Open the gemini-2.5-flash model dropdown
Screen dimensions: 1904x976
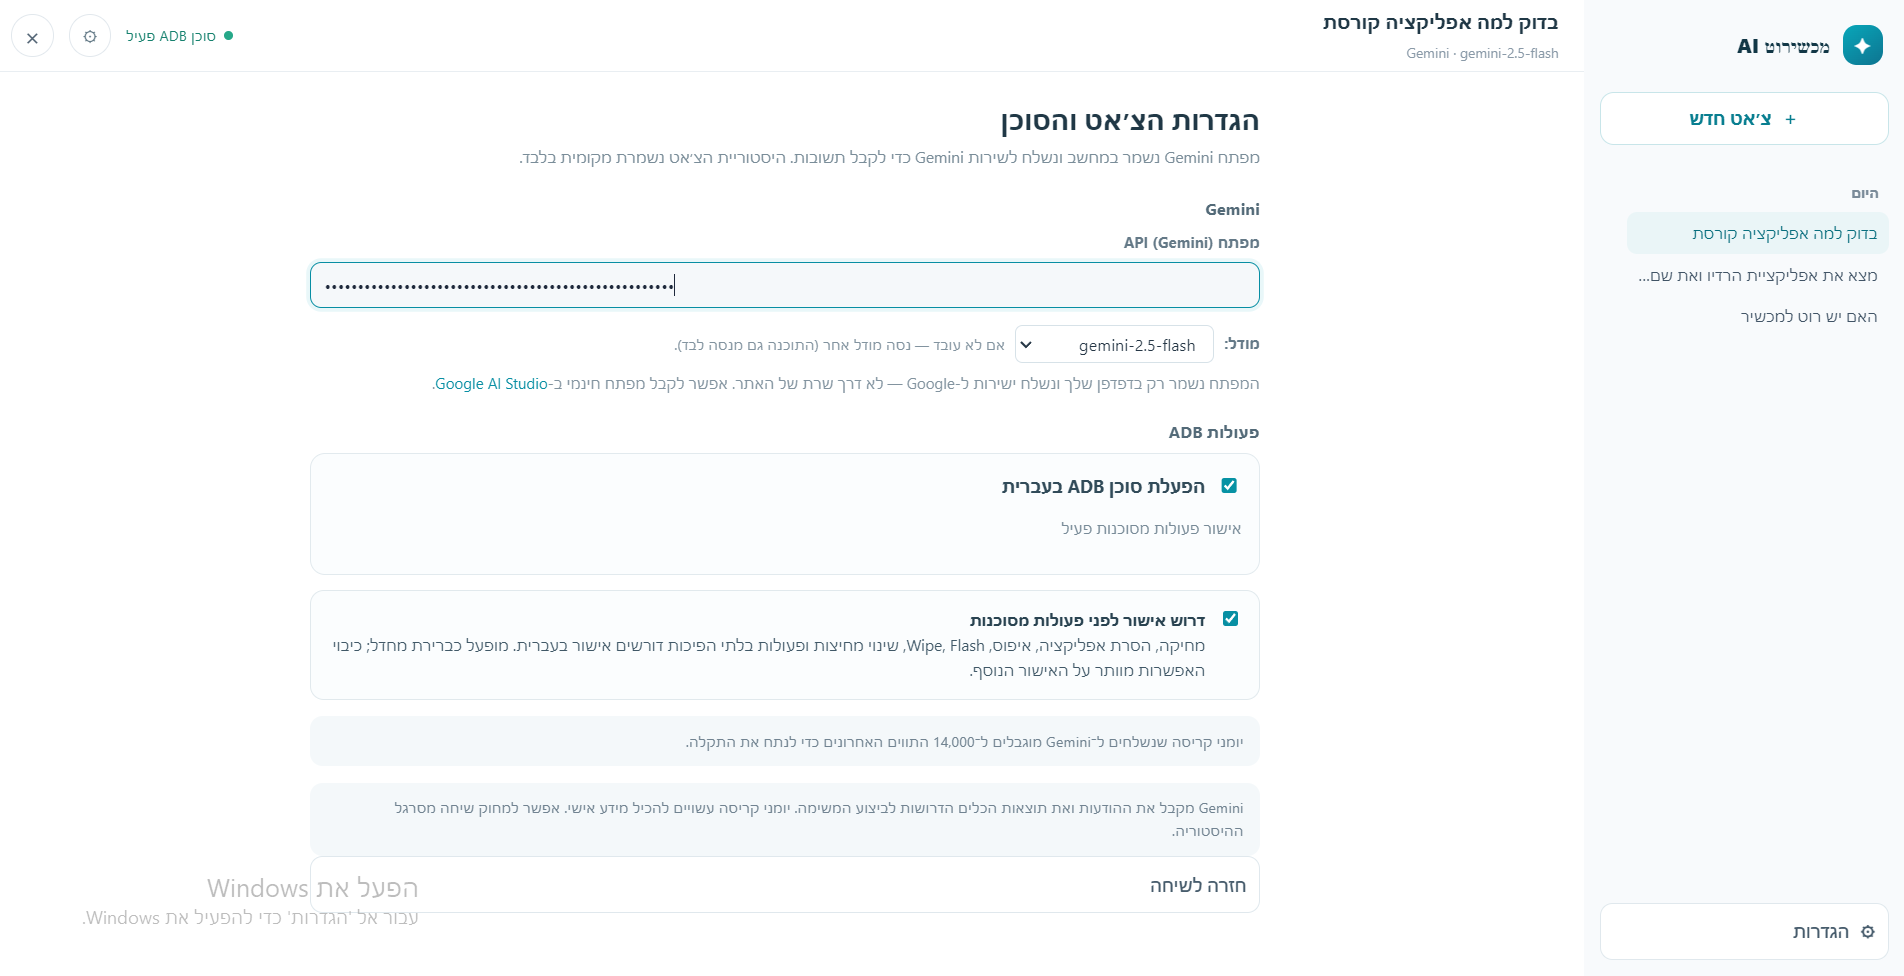1114,344
